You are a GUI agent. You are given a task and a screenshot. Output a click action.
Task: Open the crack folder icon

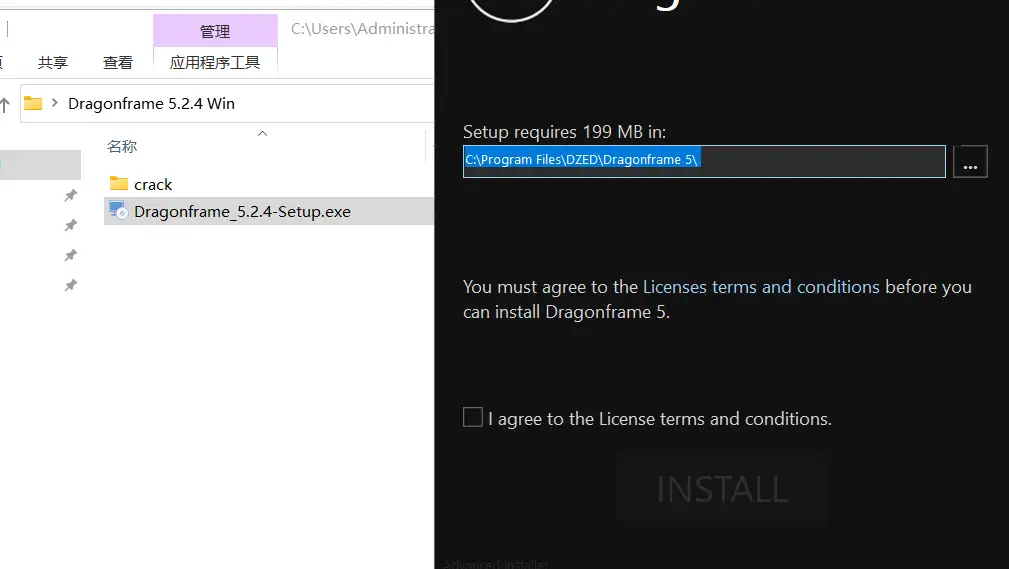[119, 184]
